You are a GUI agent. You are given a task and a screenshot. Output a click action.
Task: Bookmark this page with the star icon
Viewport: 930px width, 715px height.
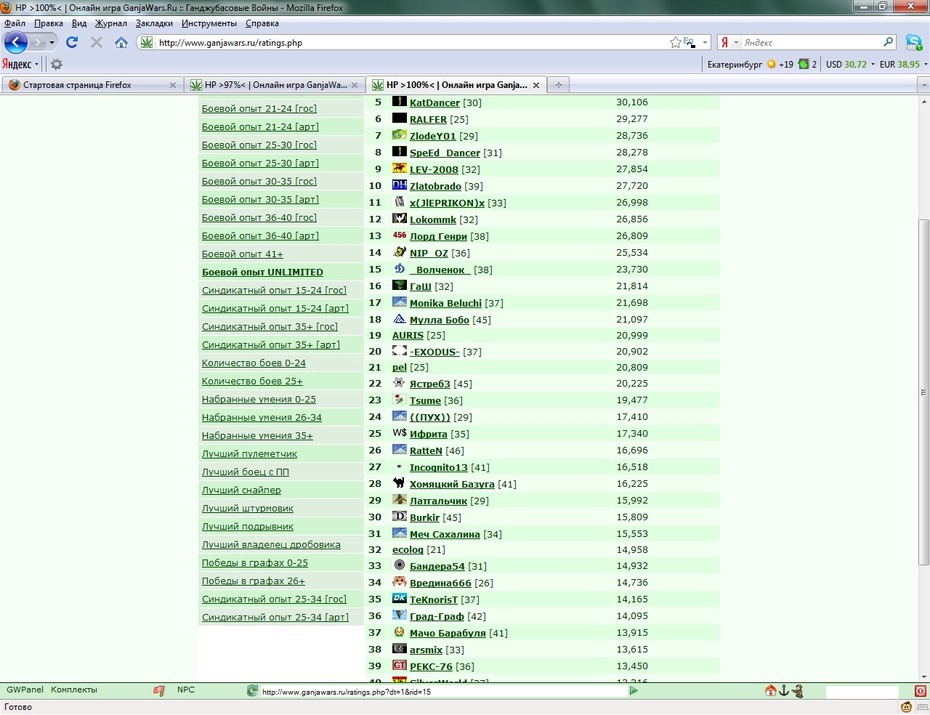[675, 42]
